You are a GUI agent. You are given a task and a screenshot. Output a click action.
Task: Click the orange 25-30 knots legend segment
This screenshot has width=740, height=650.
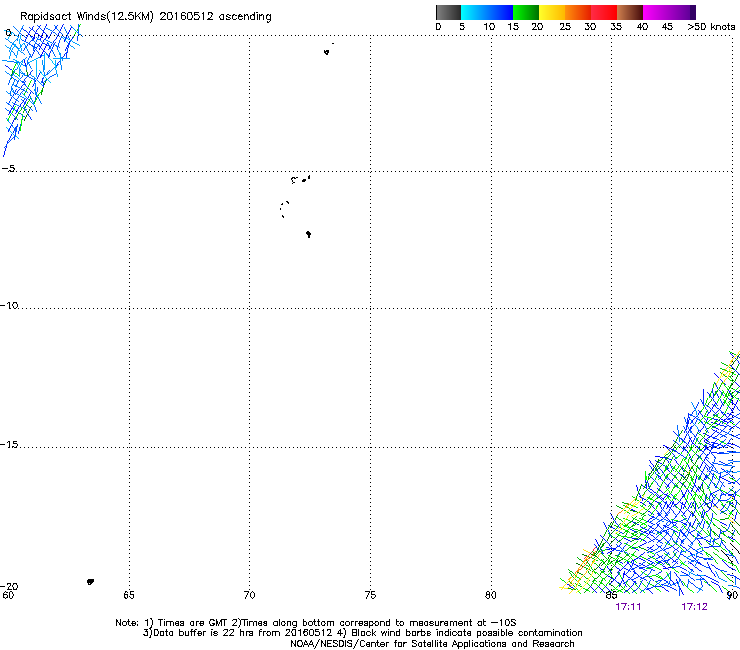click(x=578, y=12)
